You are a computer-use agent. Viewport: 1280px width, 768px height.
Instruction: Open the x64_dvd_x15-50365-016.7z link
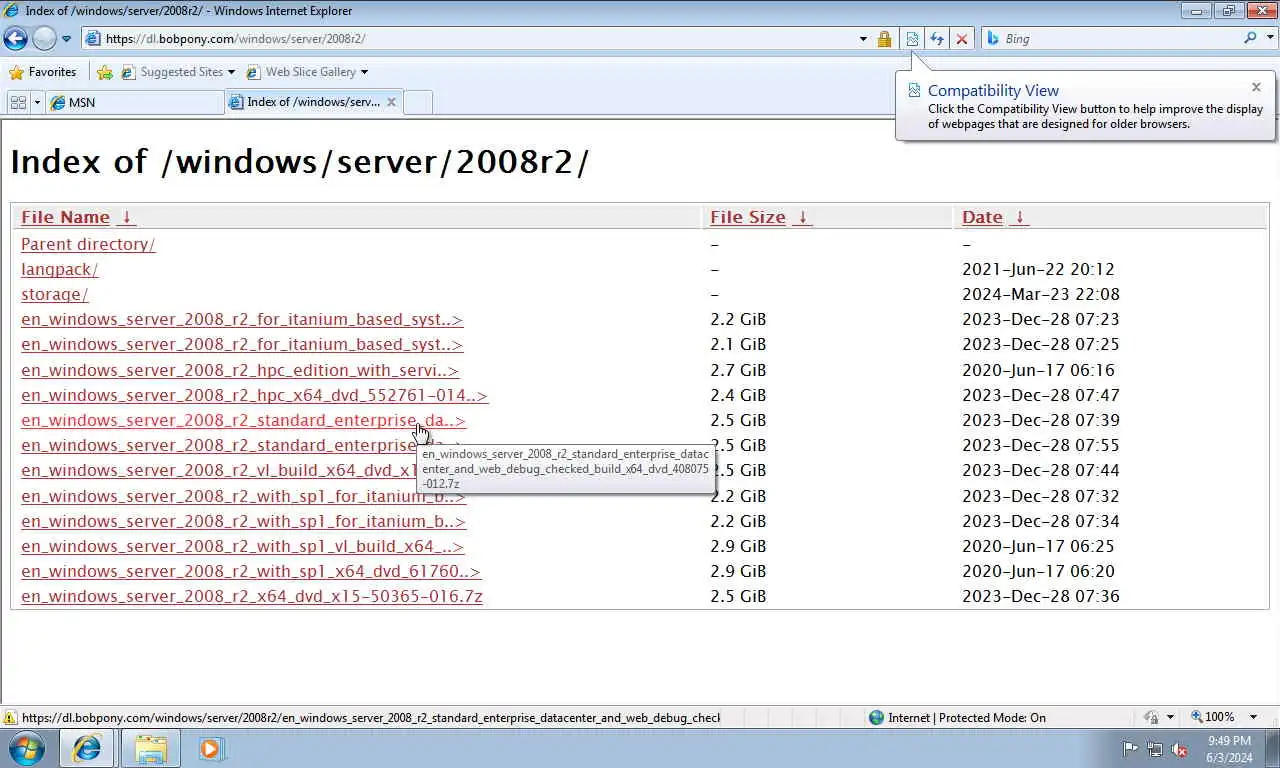pyautogui.click(x=252, y=596)
